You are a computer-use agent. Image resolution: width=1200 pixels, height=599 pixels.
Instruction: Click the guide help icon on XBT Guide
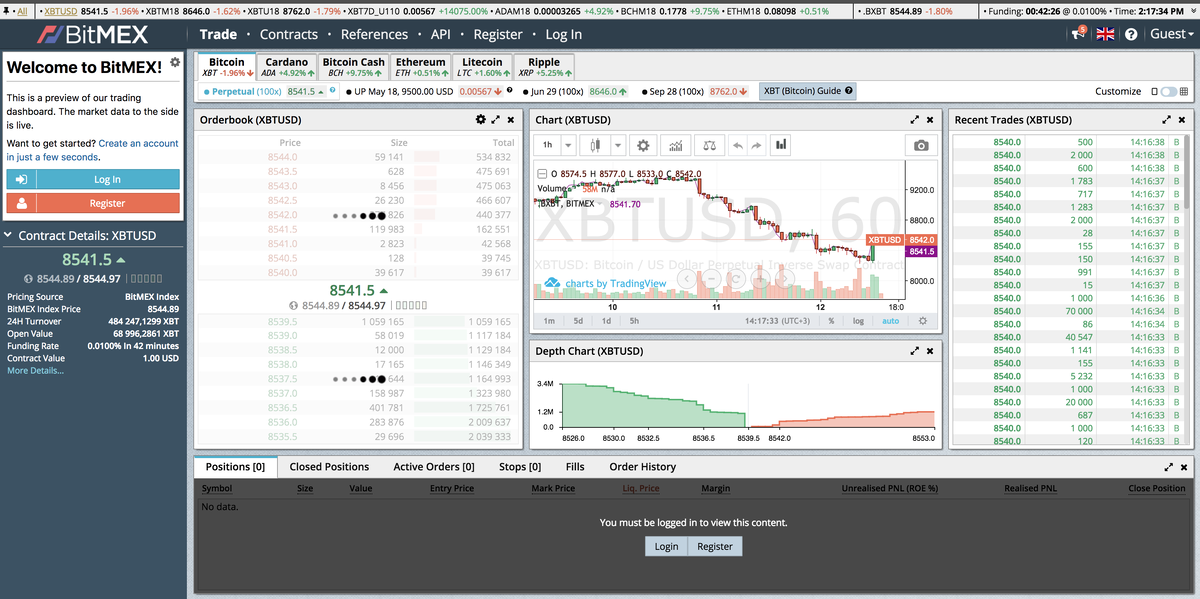(849, 91)
